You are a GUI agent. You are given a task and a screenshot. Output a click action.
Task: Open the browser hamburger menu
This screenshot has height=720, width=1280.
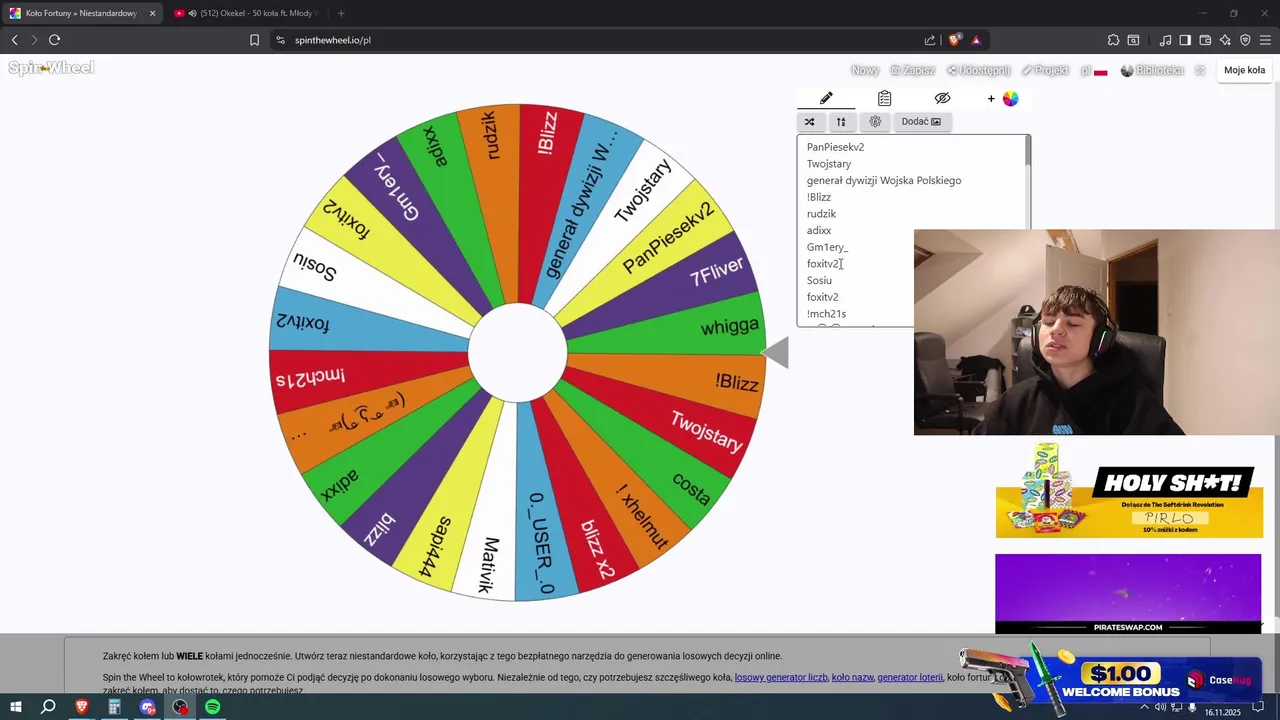pyautogui.click(x=1266, y=40)
